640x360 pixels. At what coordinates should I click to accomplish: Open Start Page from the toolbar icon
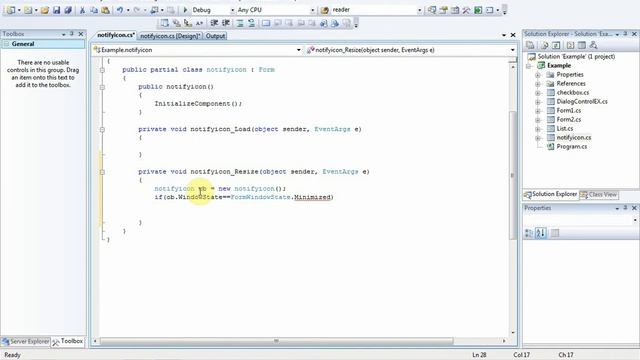478,10
